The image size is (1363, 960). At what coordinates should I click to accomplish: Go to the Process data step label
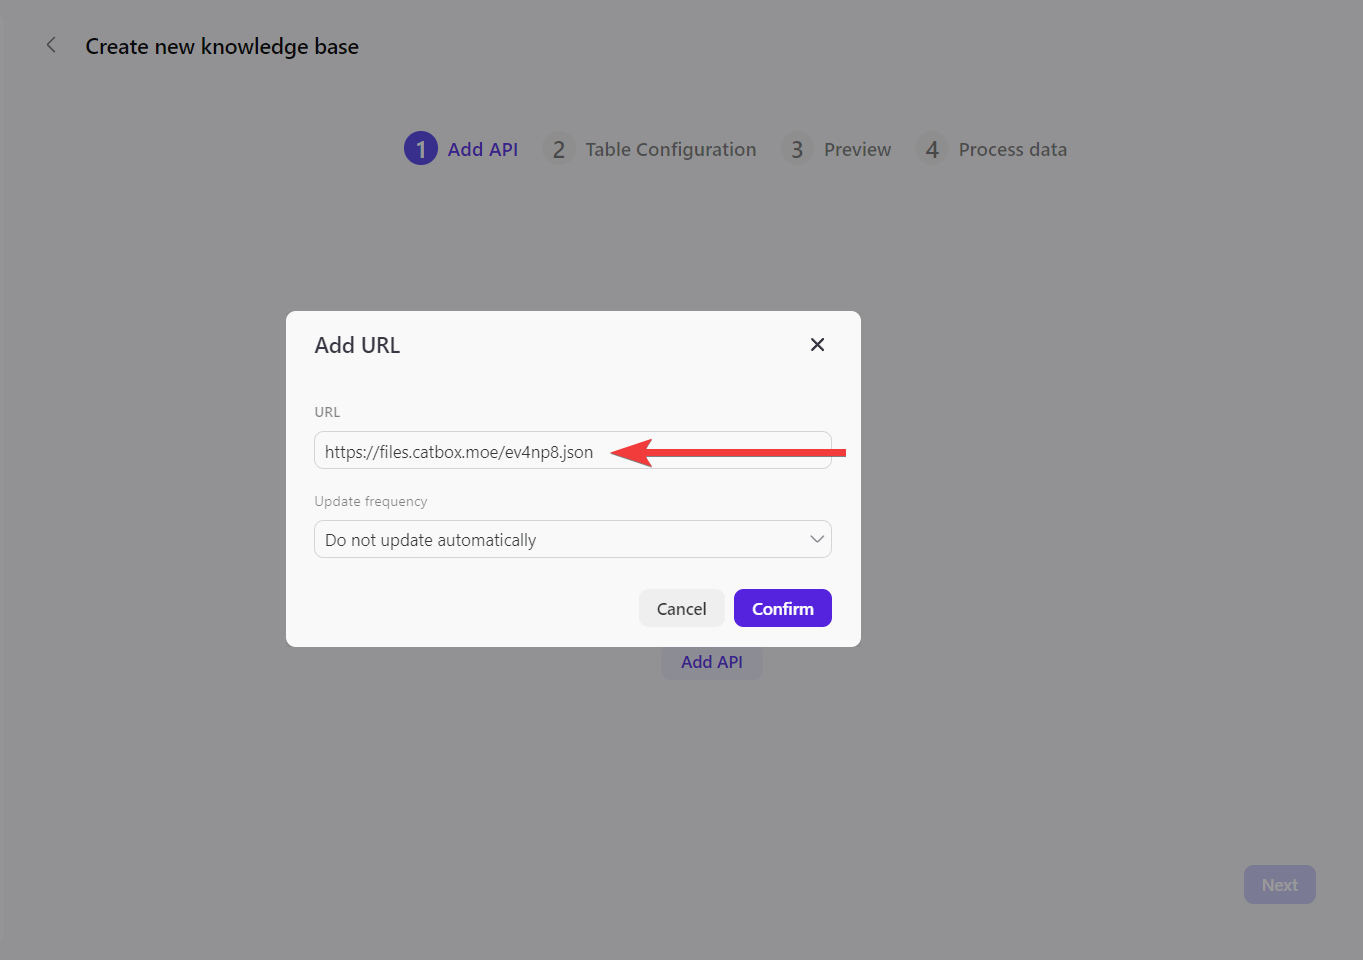click(x=1012, y=149)
